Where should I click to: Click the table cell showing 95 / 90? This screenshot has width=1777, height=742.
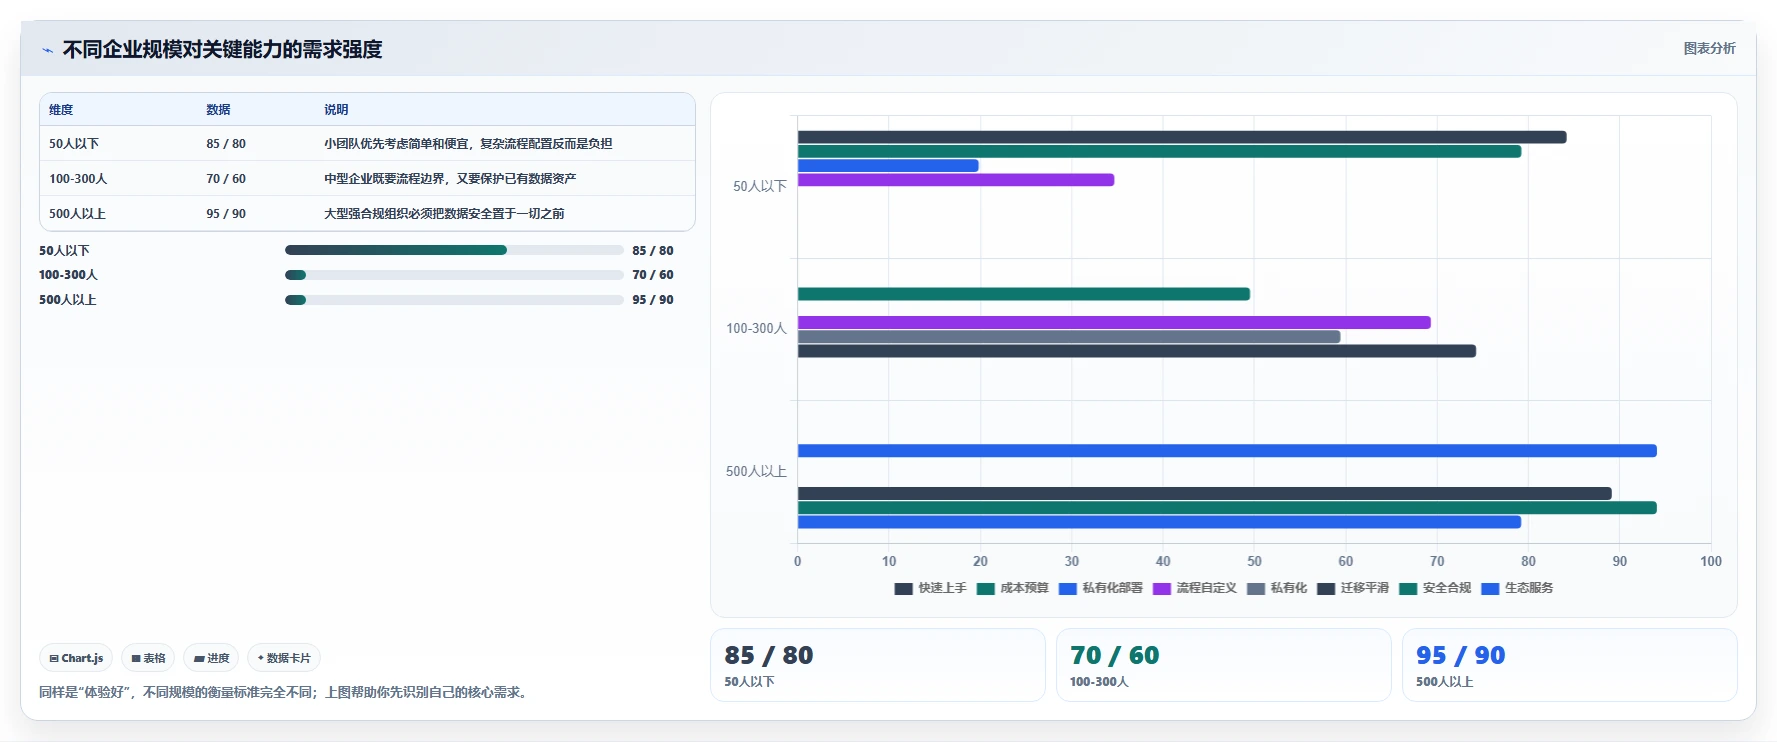(226, 214)
